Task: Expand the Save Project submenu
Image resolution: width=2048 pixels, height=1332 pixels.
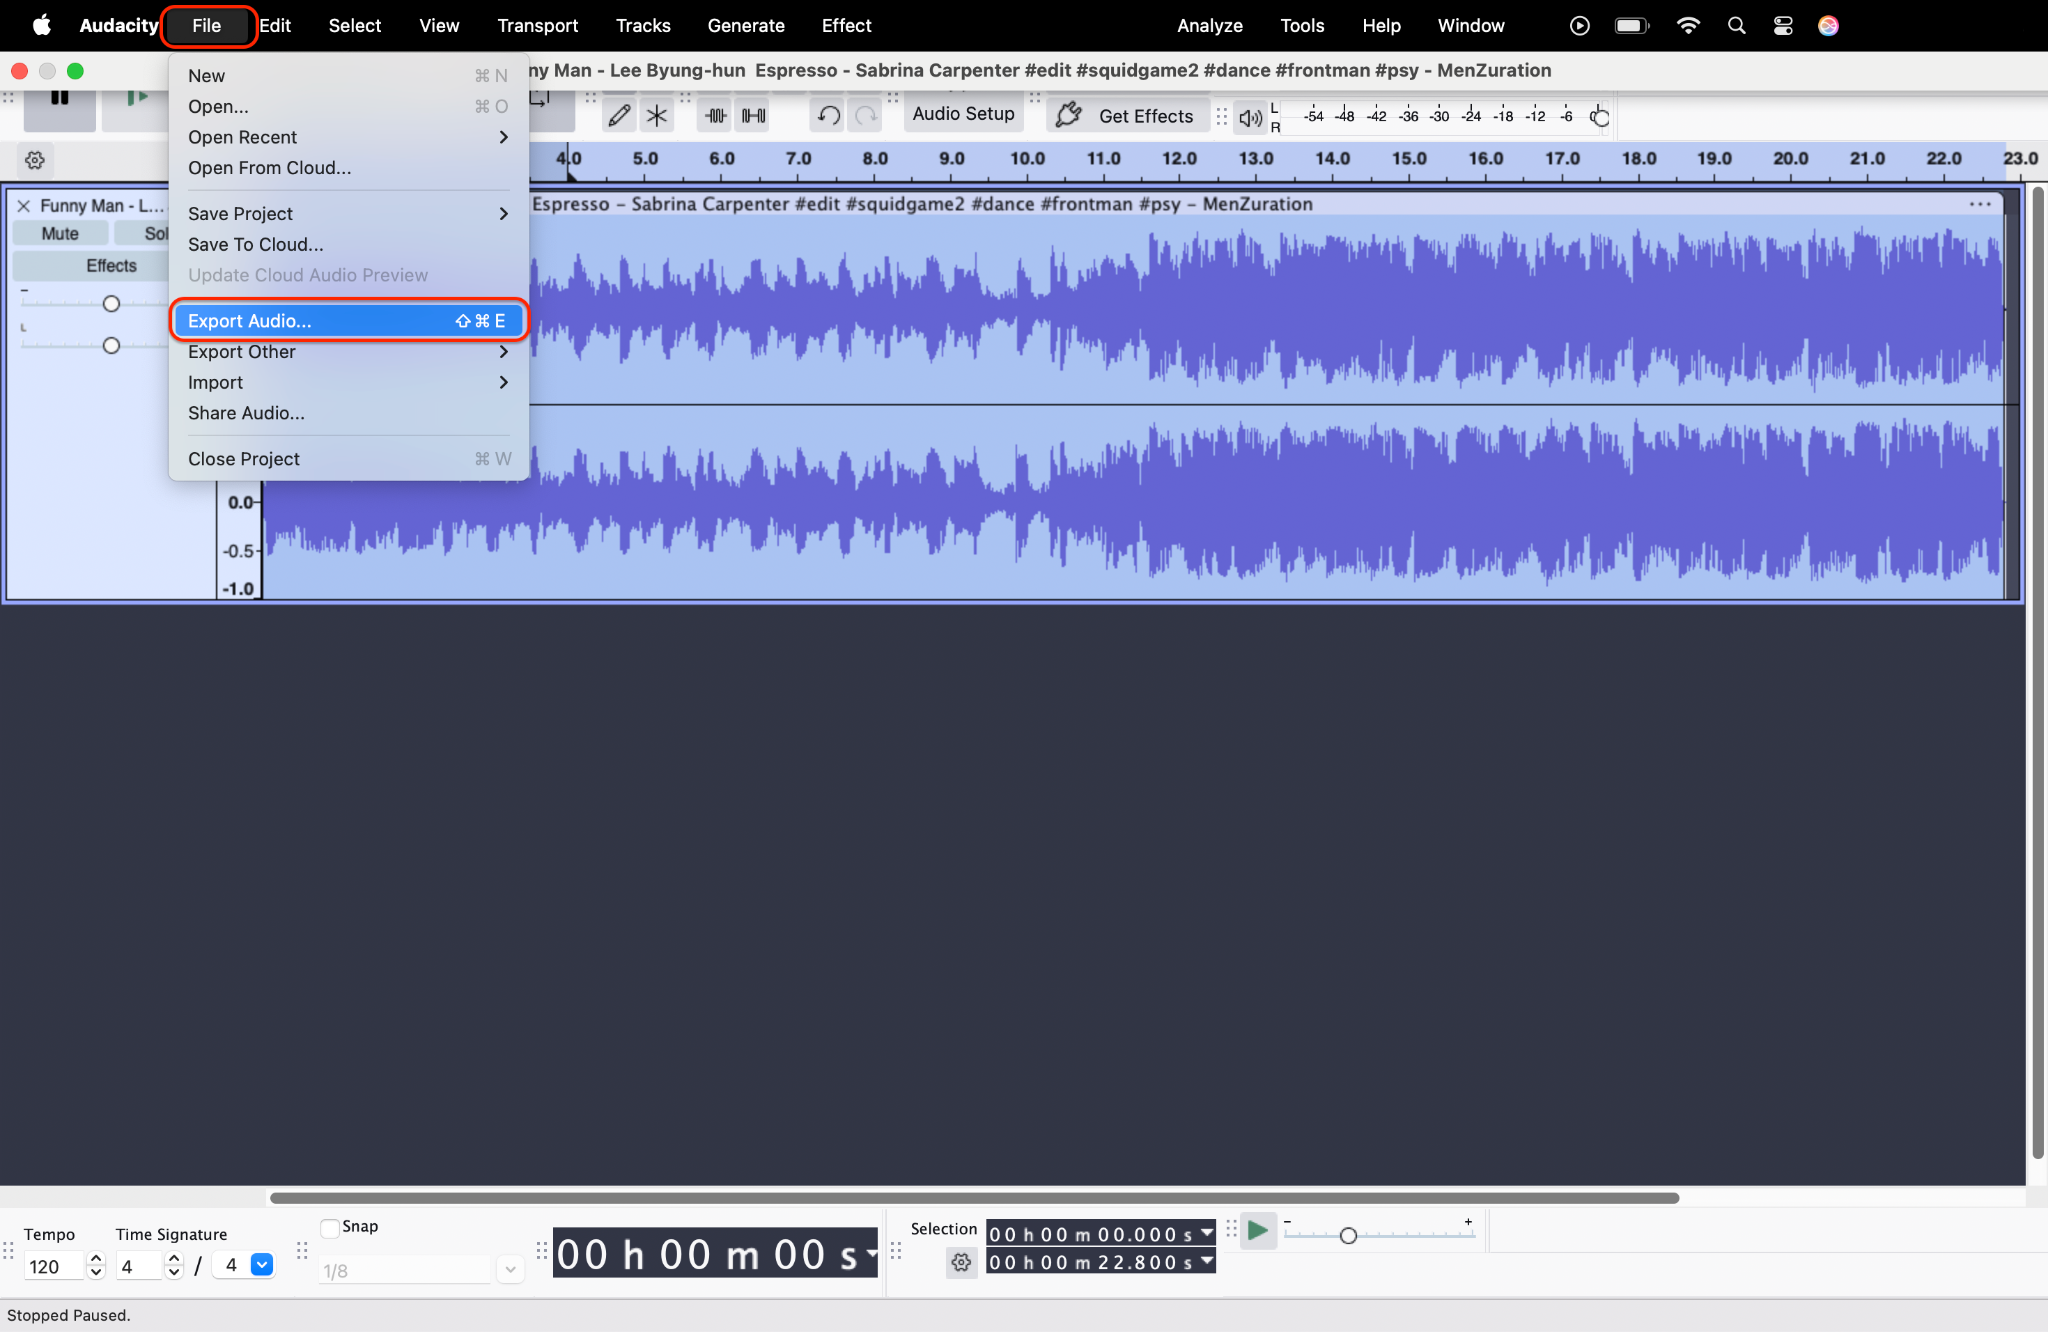Action: (x=348, y=214)
